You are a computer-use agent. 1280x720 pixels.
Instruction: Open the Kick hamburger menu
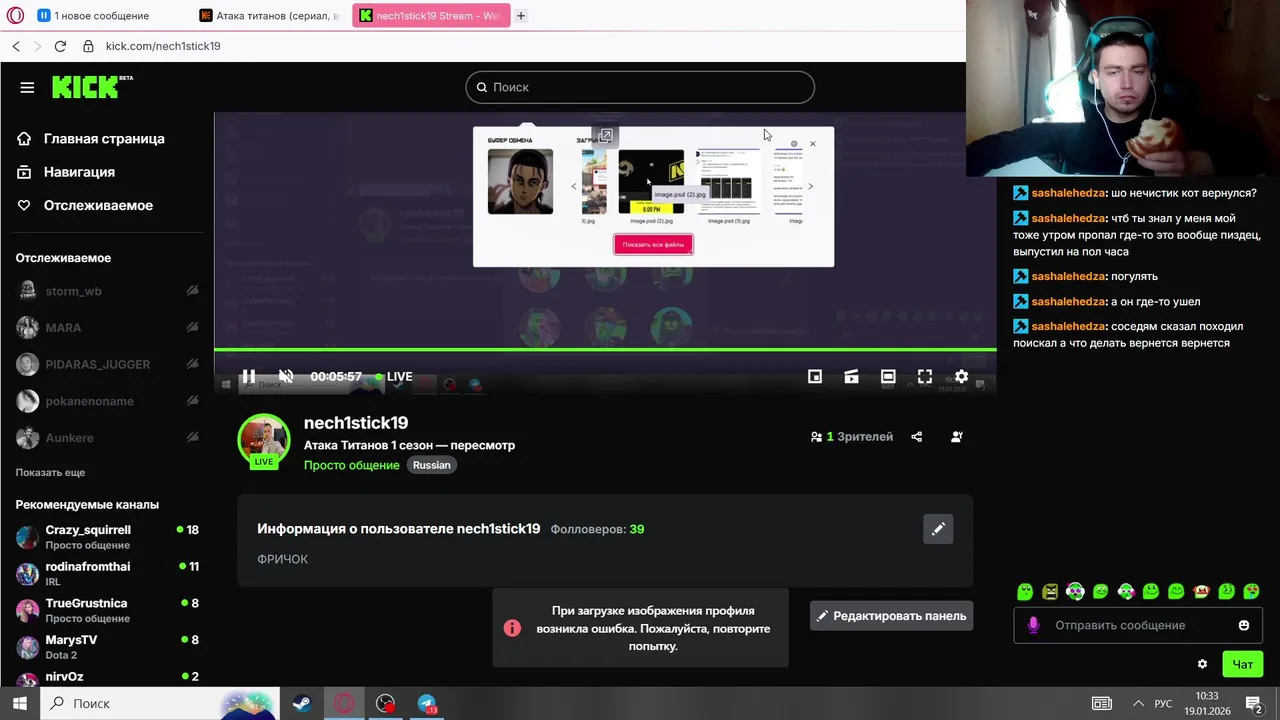point(27,87)
